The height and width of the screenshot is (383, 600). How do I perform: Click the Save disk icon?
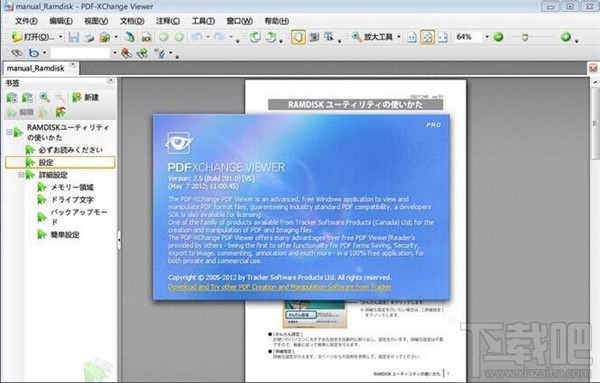(73, 37)
